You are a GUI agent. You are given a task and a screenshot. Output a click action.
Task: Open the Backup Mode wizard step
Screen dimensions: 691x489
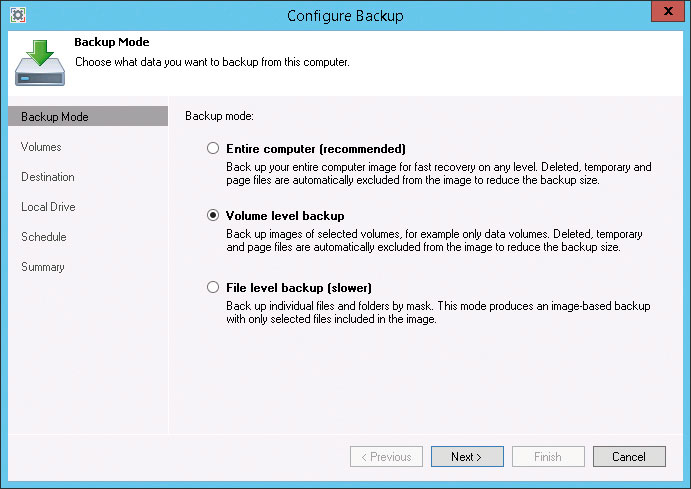coord(88,116)
